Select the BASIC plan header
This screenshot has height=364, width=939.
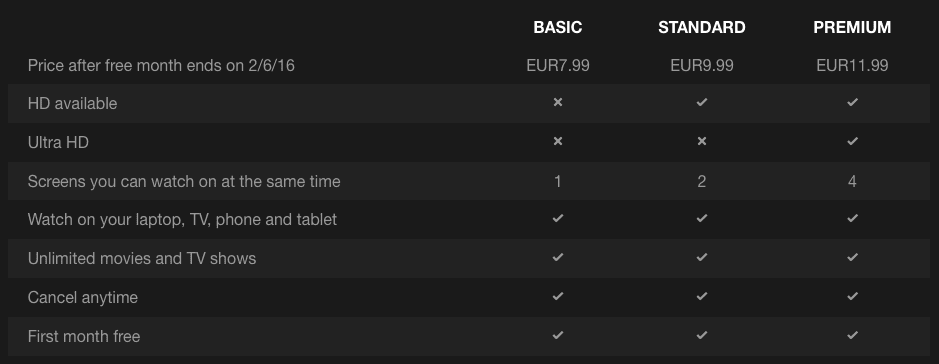click(558, 28)
